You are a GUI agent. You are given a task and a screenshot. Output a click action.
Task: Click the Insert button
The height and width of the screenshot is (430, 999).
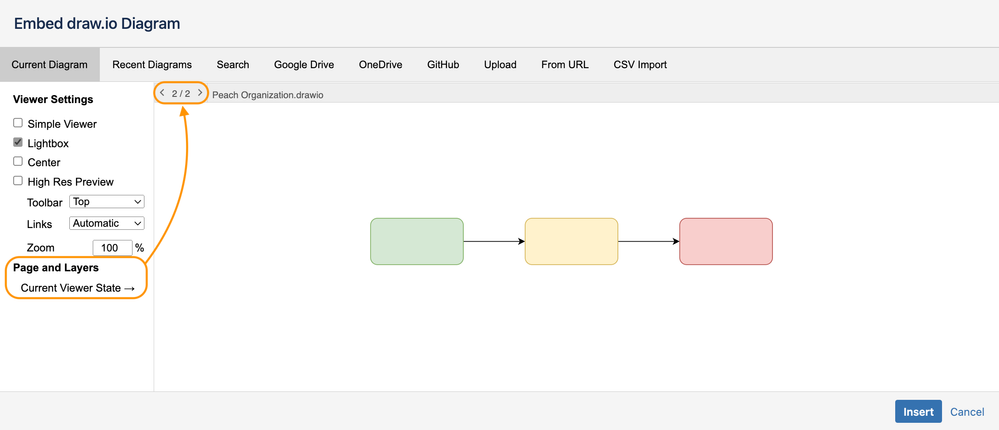918,412
